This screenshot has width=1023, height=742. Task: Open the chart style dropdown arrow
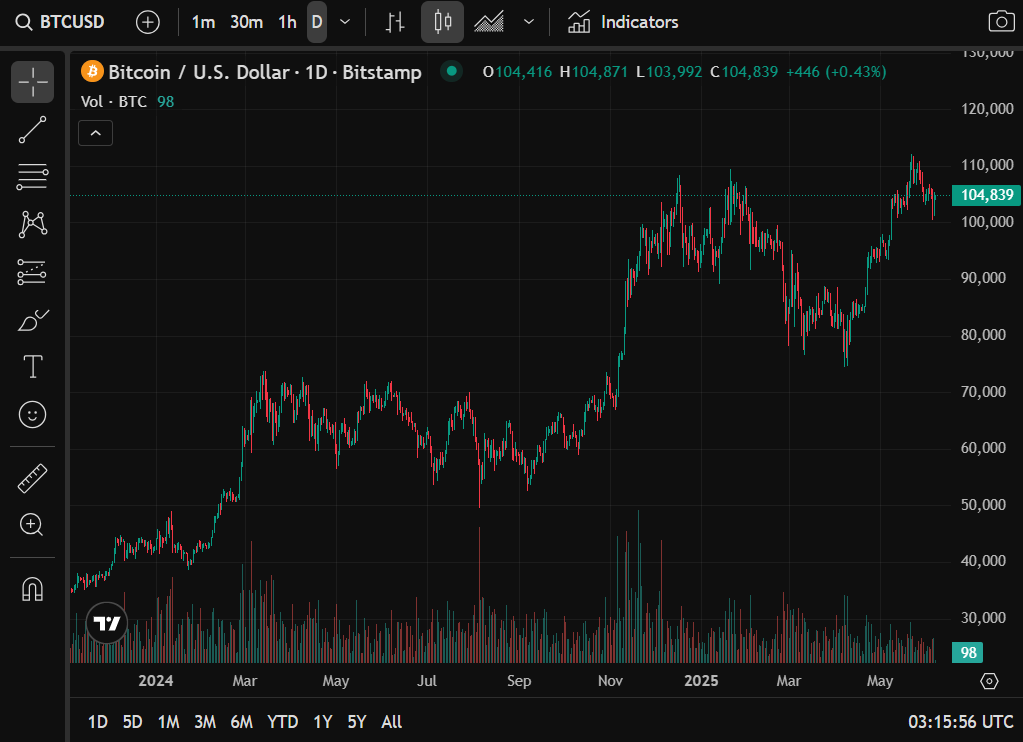[529, 22]
